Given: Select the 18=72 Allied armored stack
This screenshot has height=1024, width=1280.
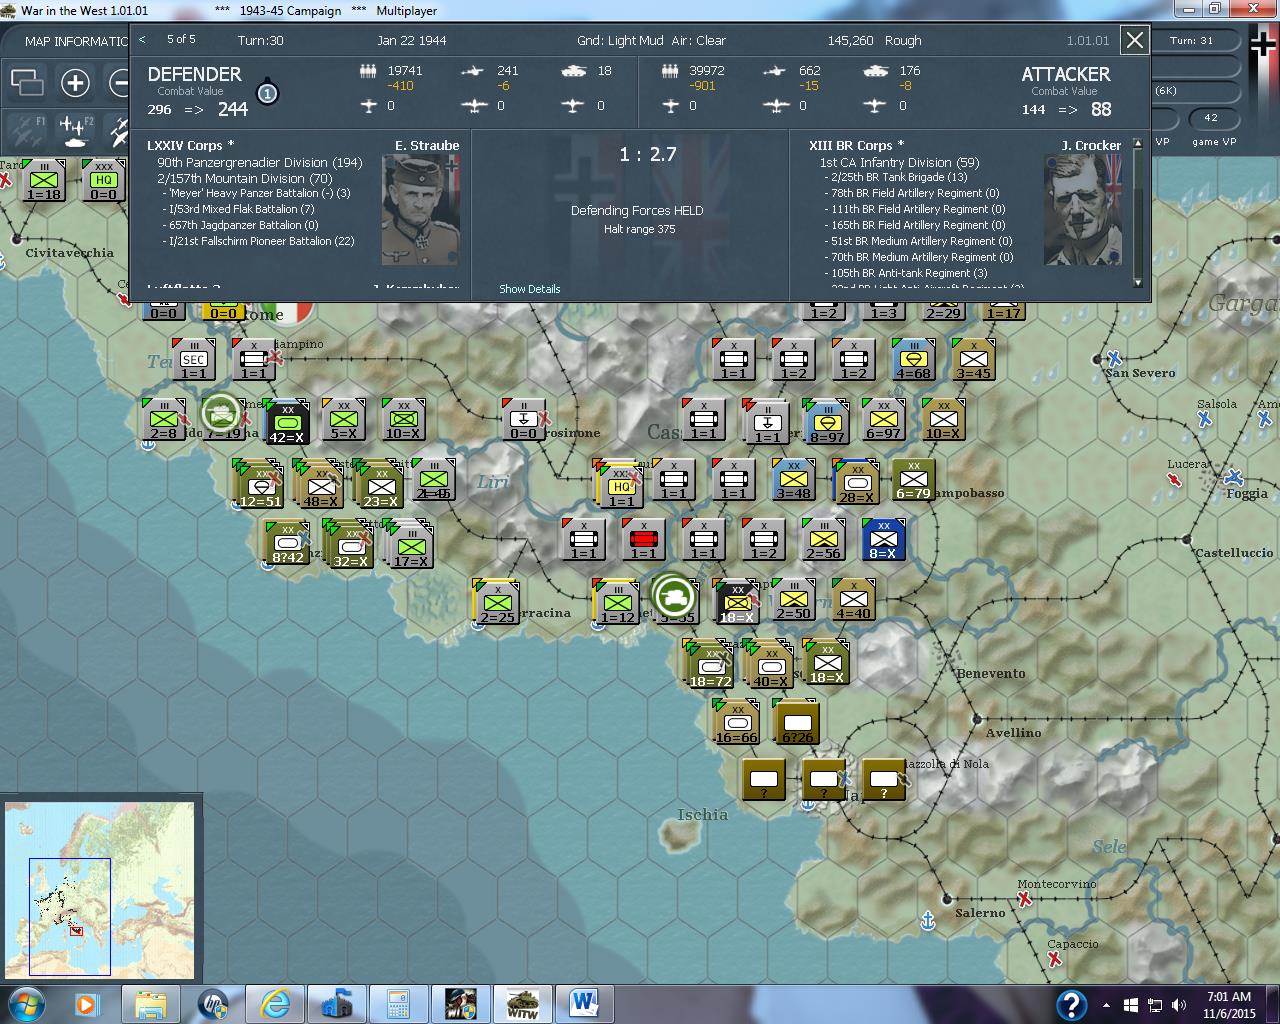Looking at the screenshot, I should pos(710,664).
